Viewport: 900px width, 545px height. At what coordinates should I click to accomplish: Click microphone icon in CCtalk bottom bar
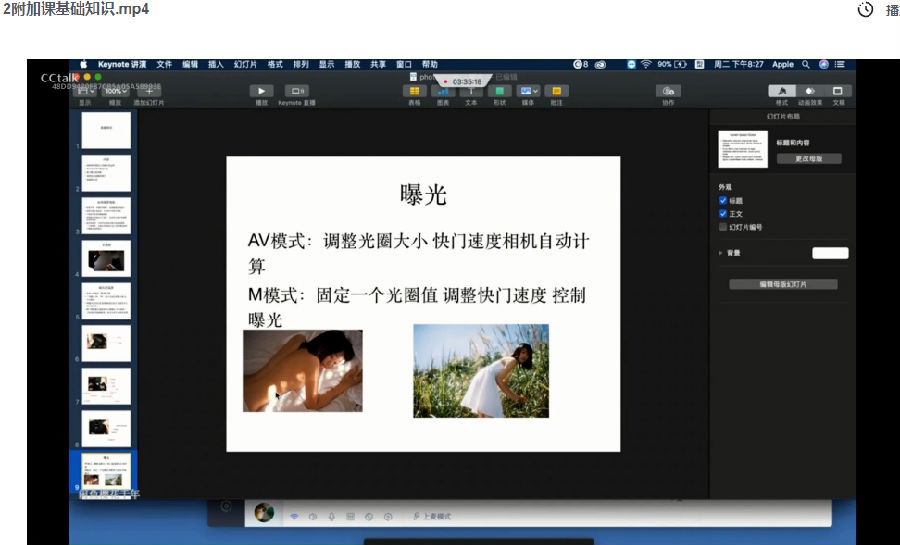click(331, 516)
